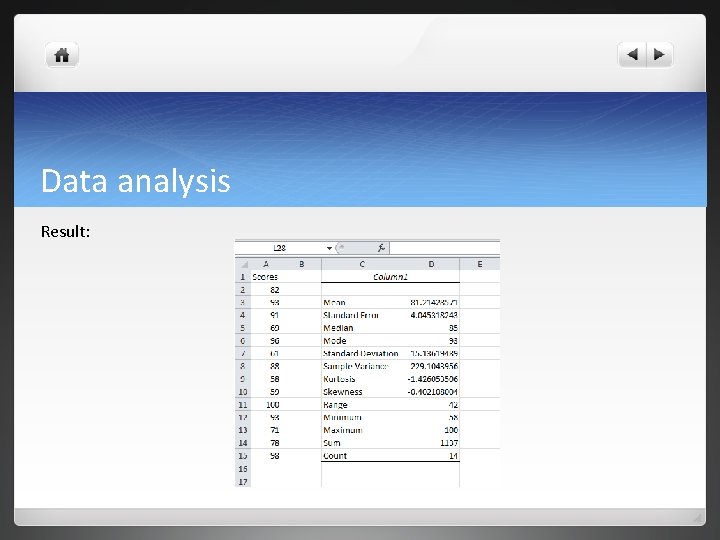Advance to the next slide
Image resolution: width=720 pixels, height=540 pixels.
659,55
